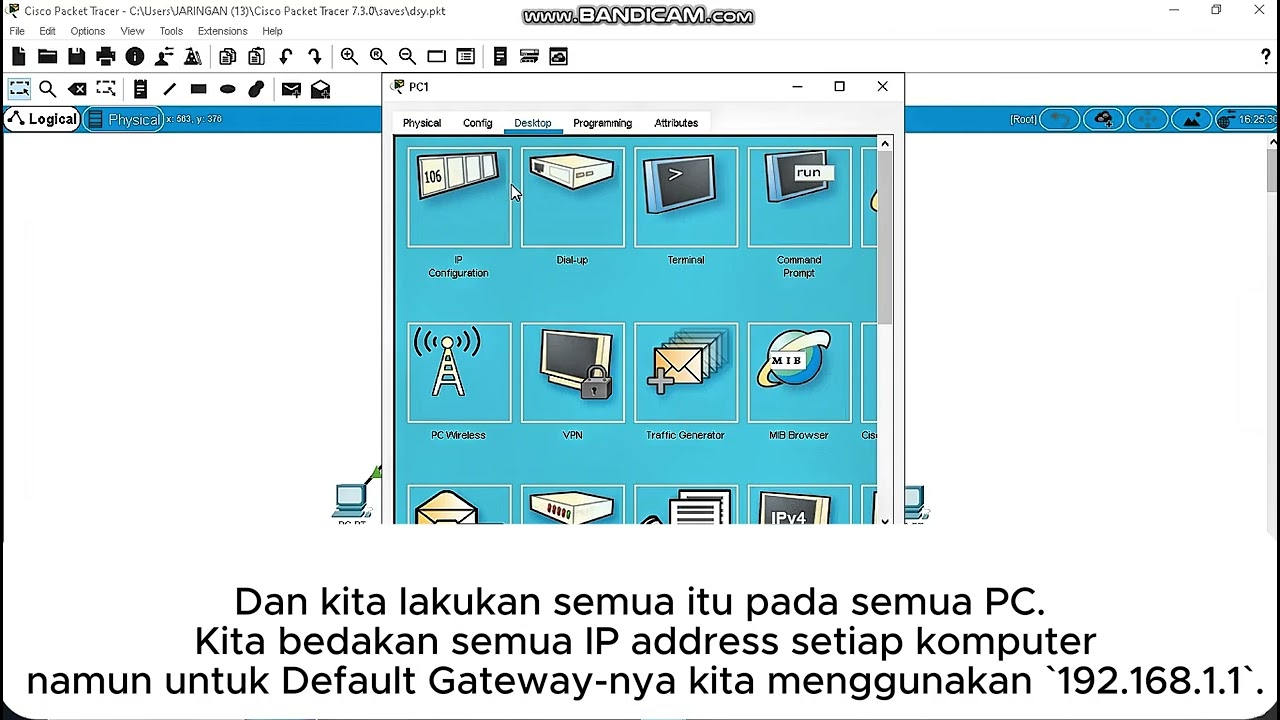Zoom in with the magnifier plus icon
1280x720 pixels.
tap(349, 57)
